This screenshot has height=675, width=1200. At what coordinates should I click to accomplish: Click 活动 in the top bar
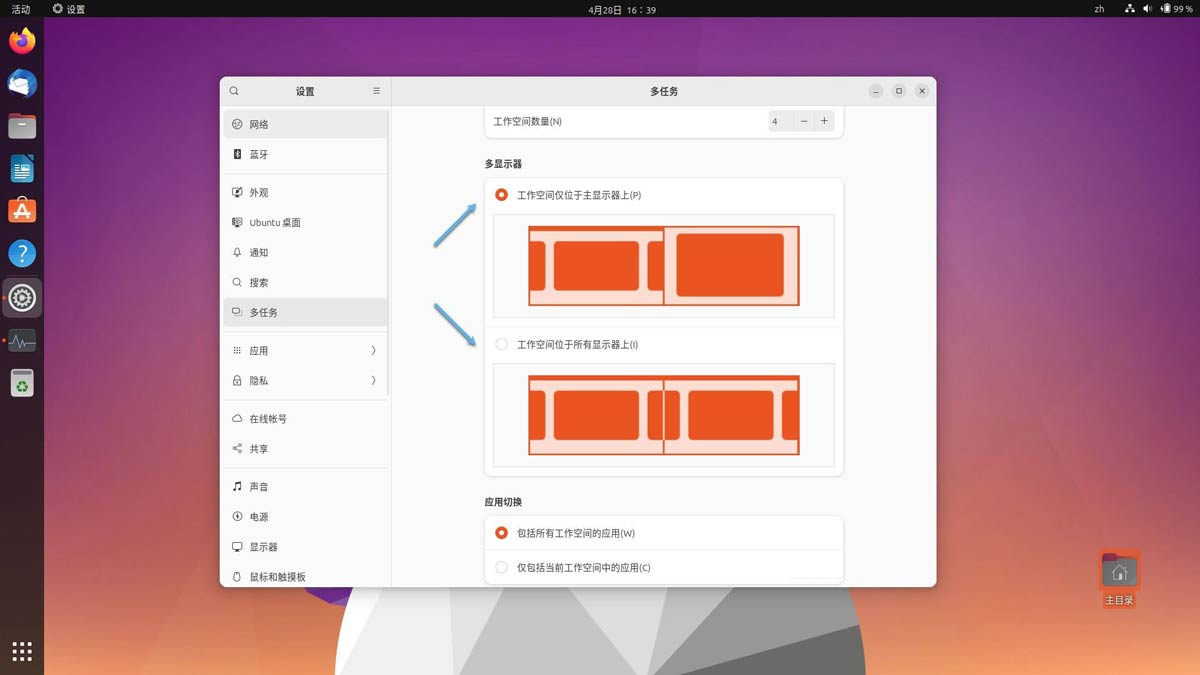pos(20,9)
